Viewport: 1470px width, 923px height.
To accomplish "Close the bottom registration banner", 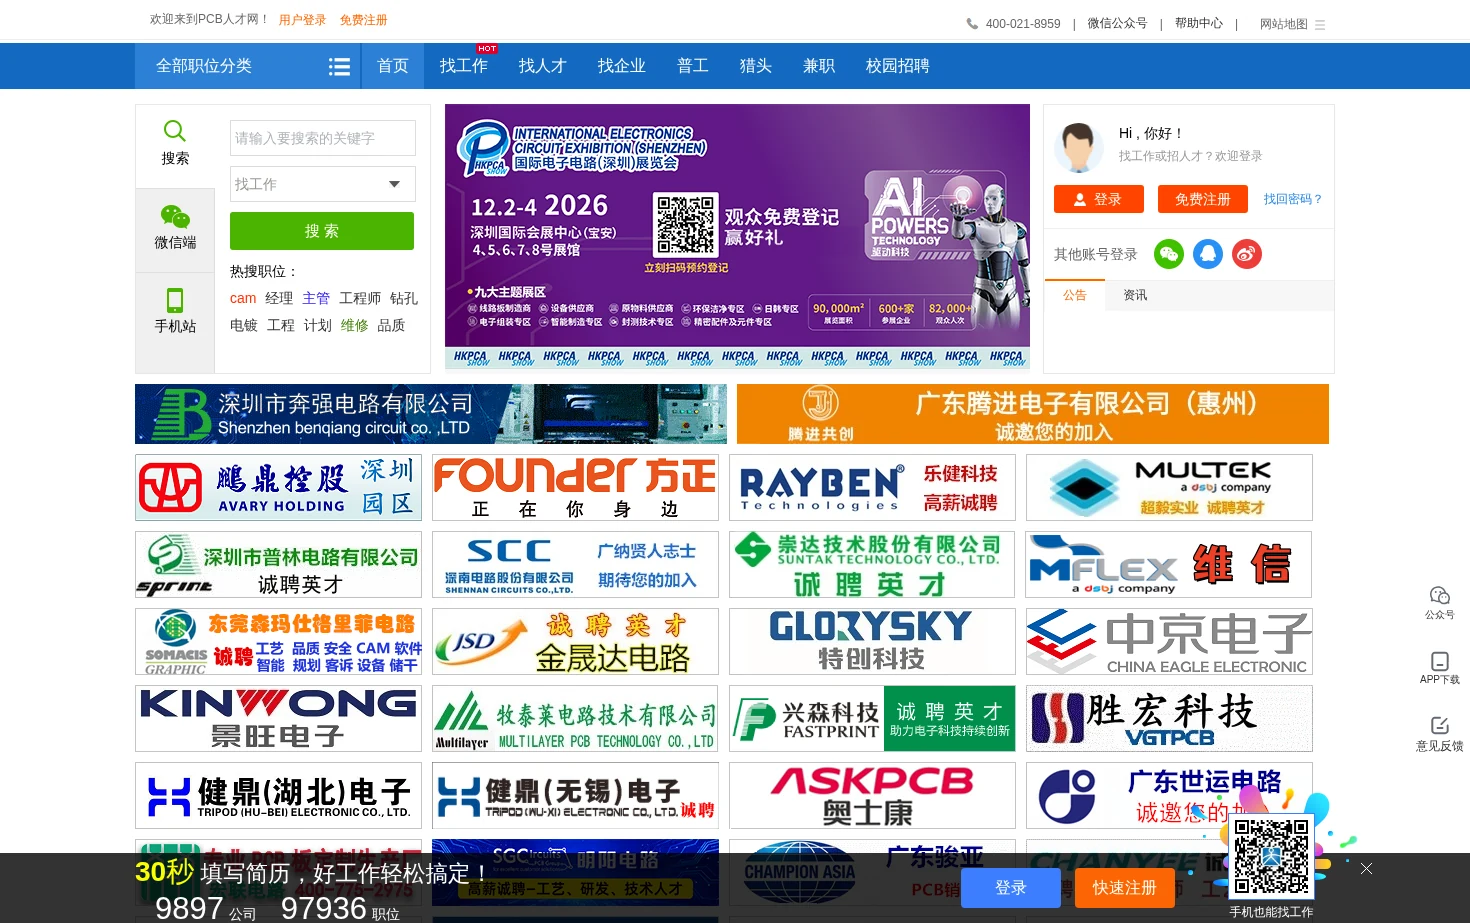I will [1366, 868].
